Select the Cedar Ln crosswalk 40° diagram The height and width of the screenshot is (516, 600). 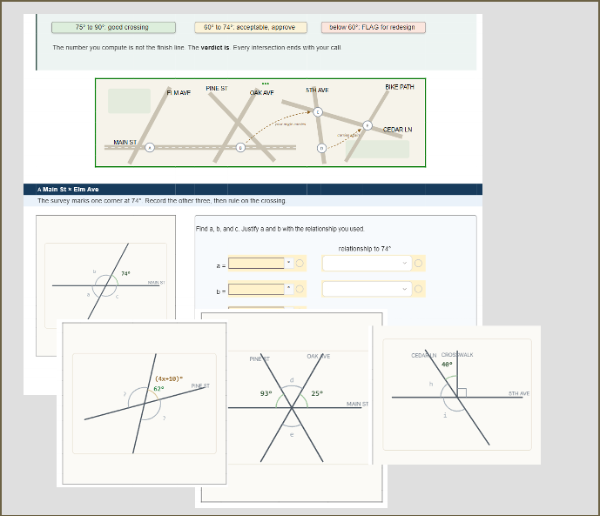tap(457, 395)
